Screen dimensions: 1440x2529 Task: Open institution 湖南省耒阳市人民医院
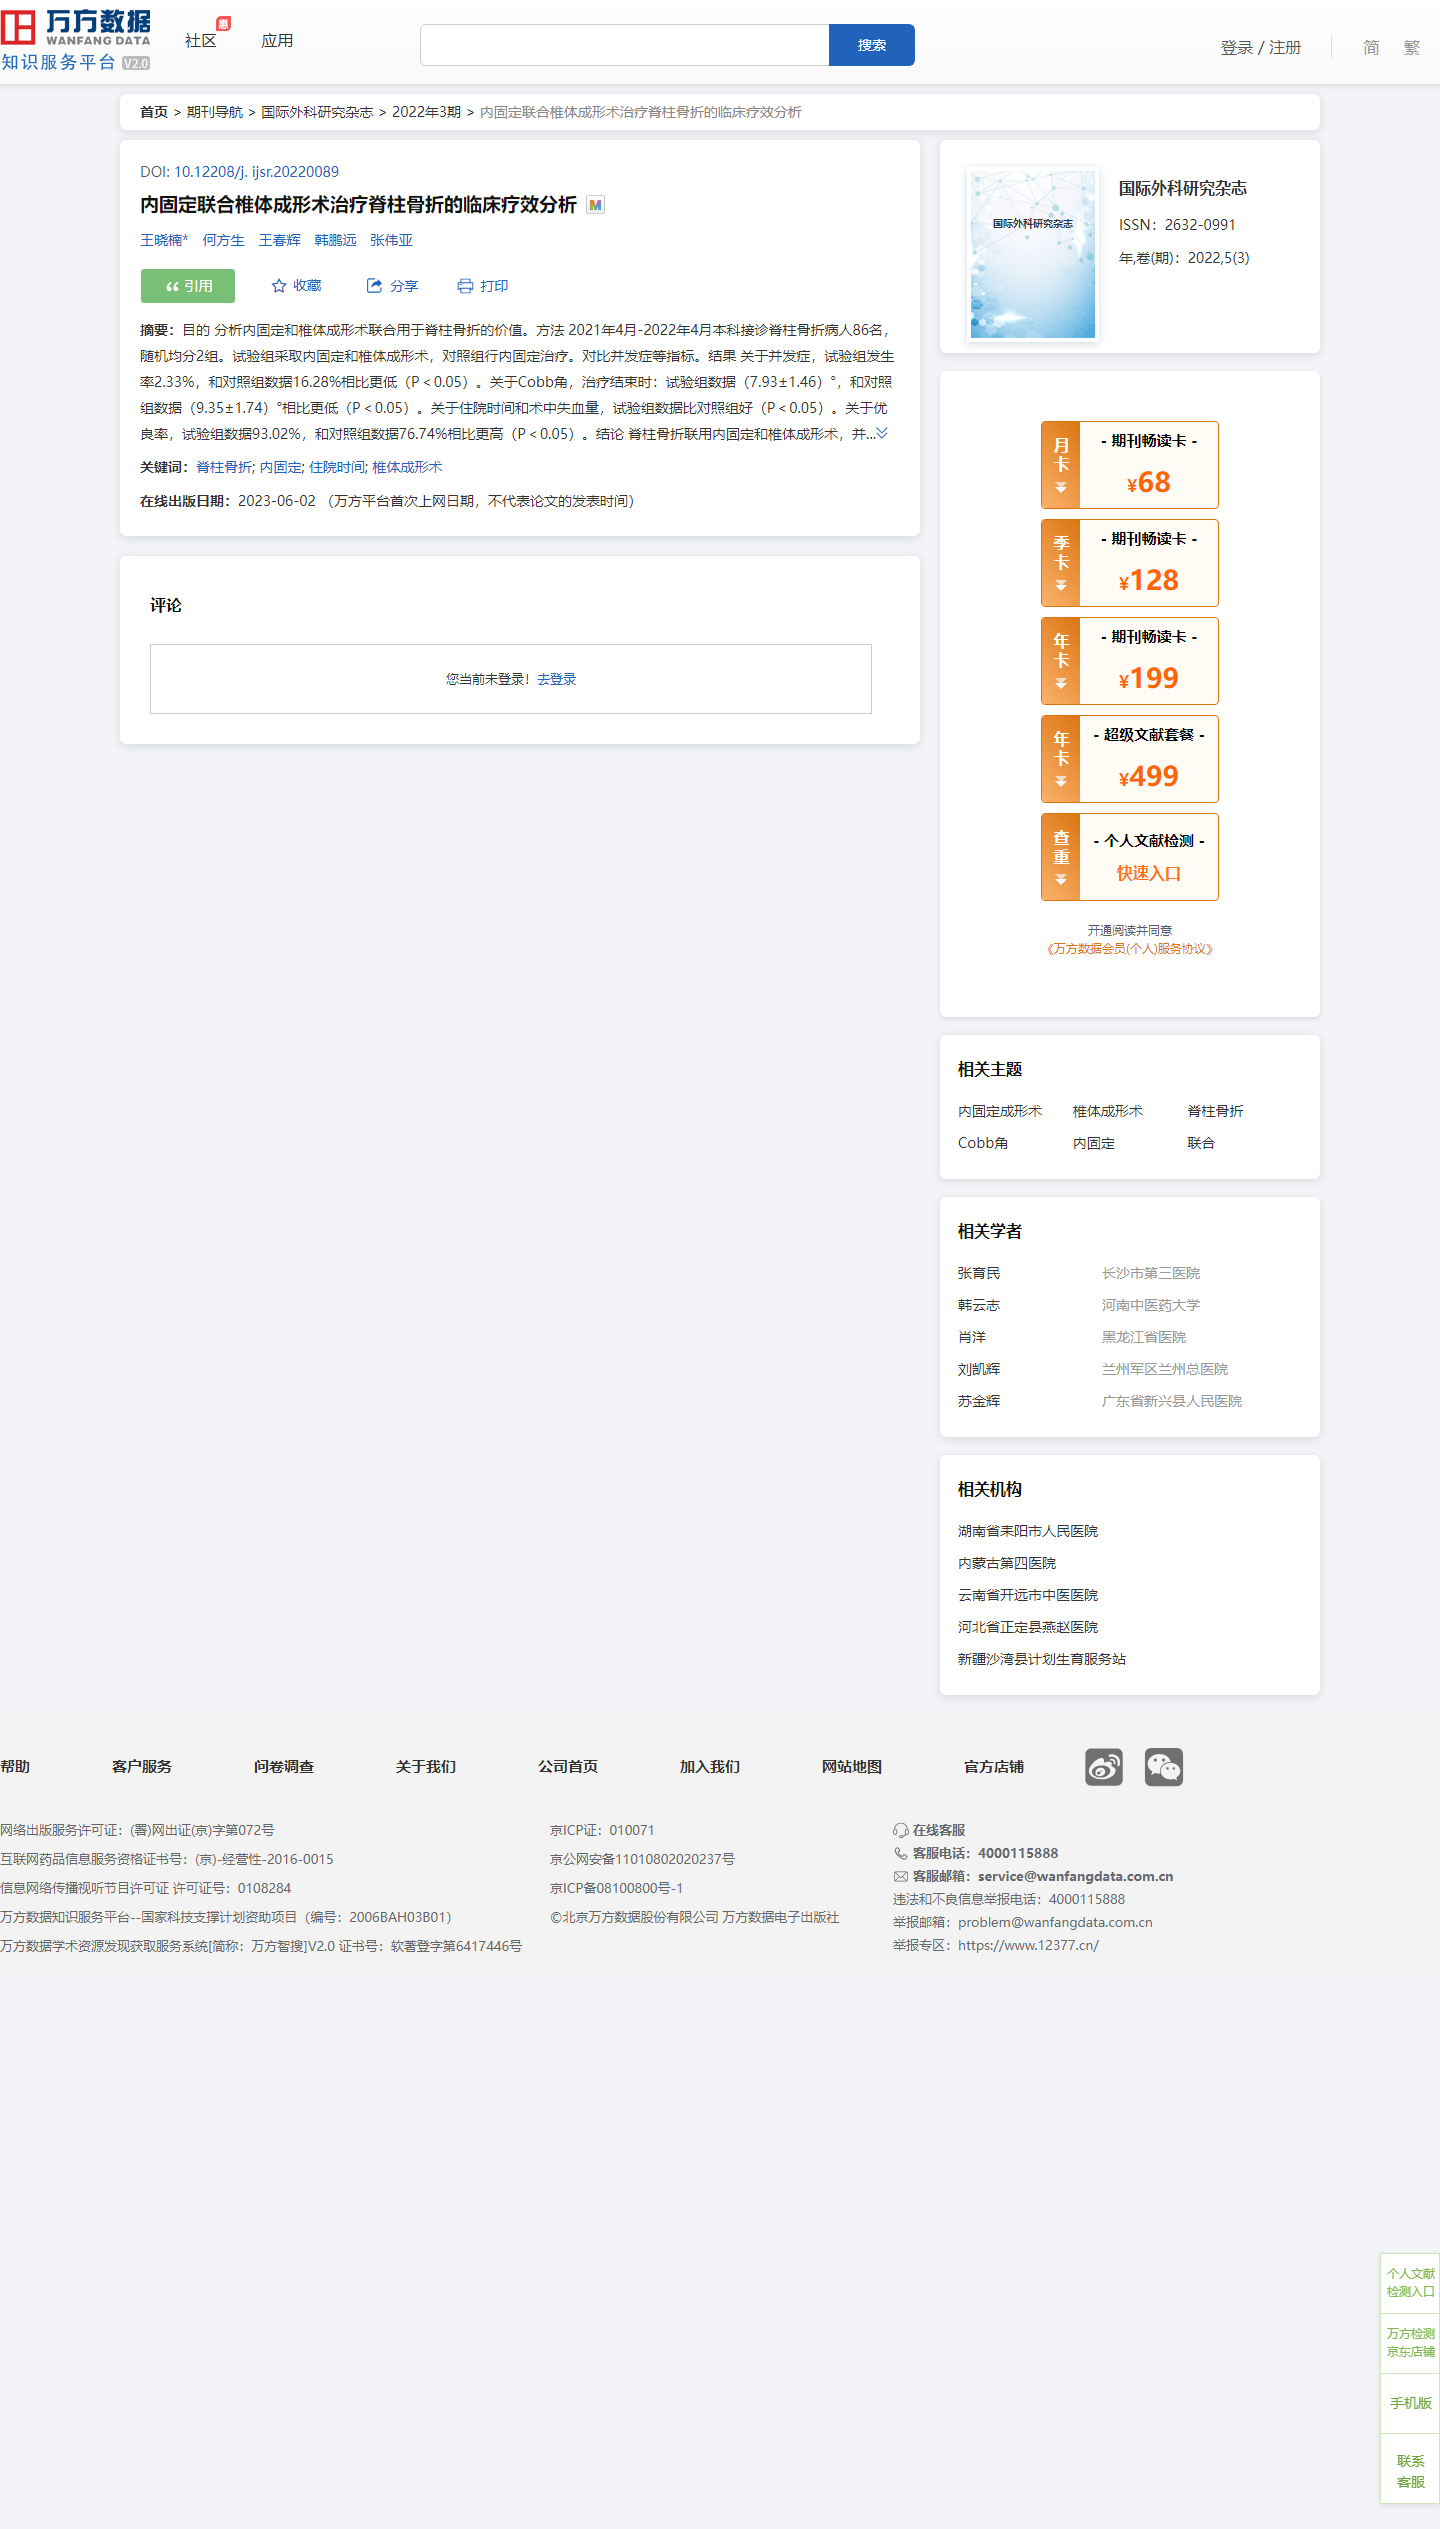click(1028, 1531)
